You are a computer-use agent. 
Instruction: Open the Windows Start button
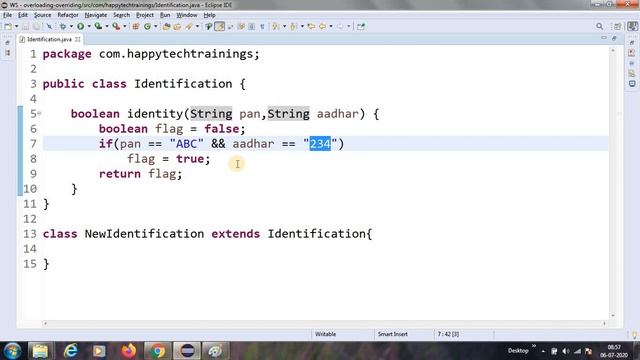(12, 351)
